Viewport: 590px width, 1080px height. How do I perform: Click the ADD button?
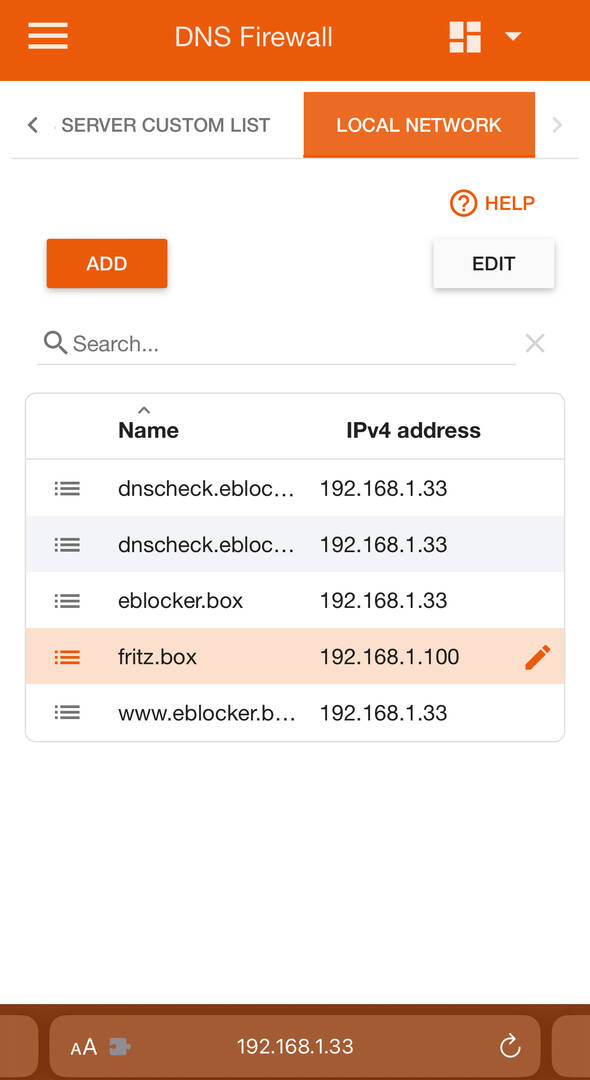107,263
